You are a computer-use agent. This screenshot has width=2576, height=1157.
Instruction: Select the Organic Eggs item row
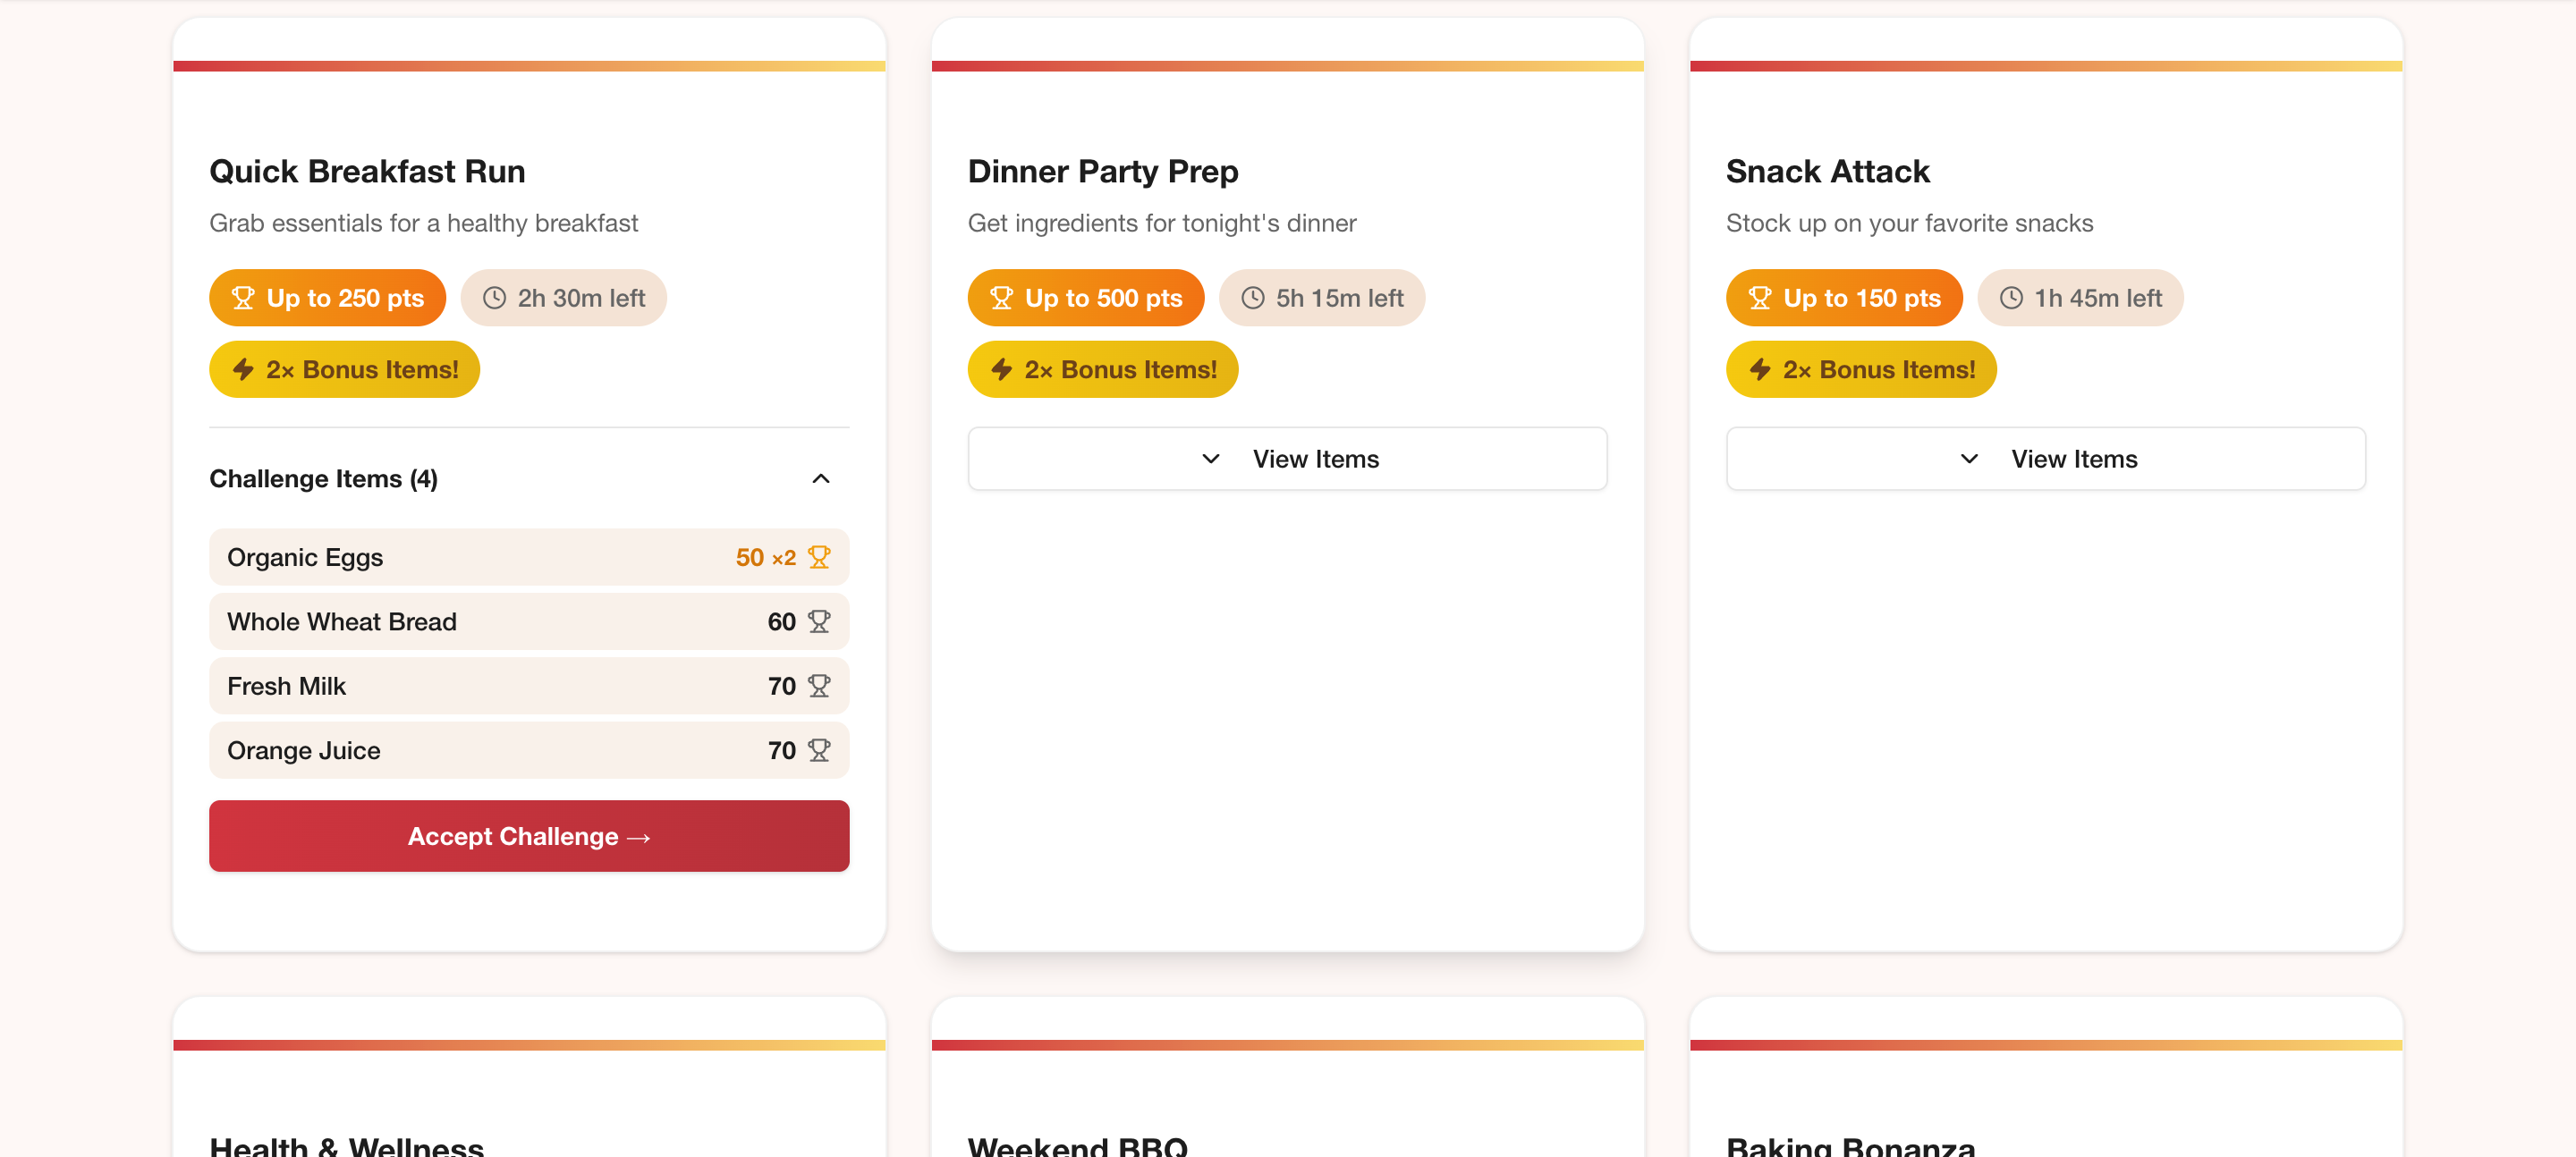529,557
